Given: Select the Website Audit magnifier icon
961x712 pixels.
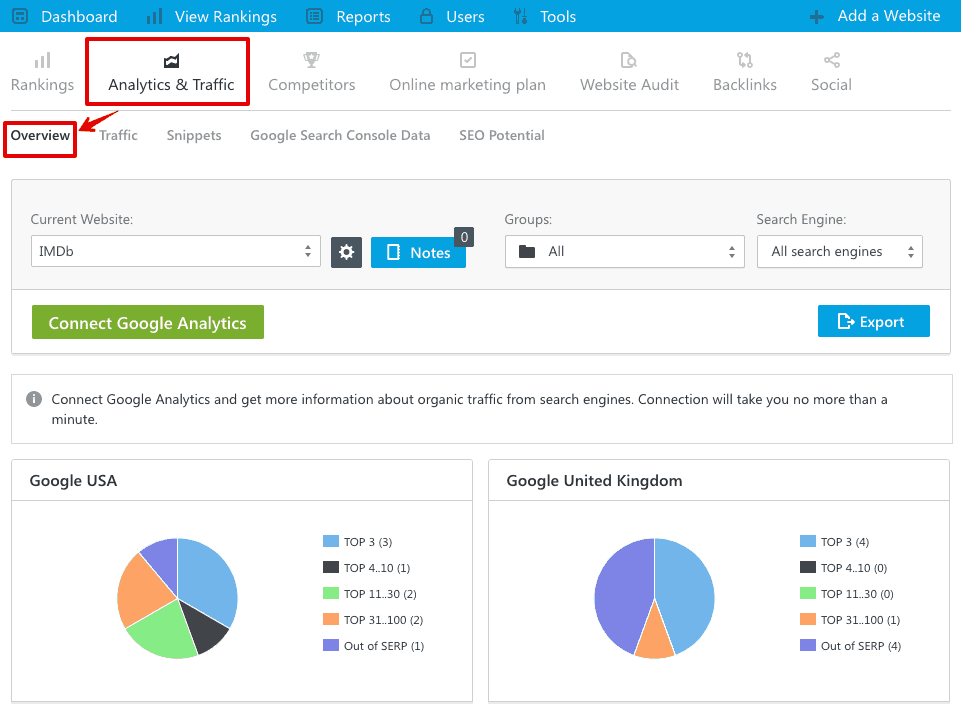Looking at the screenshot, I should coord(629,61).
